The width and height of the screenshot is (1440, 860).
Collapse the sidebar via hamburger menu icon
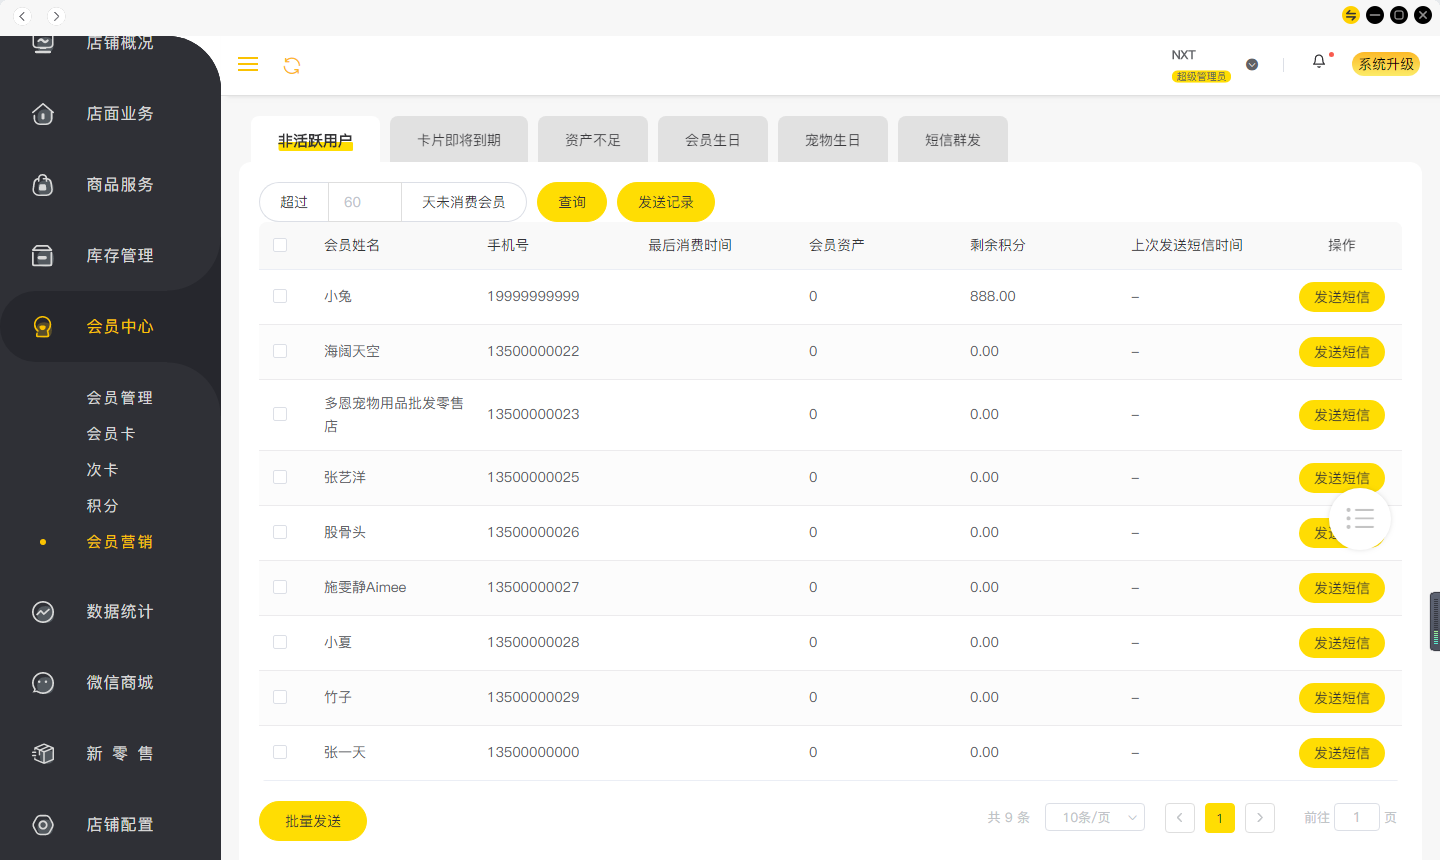click(x=248, y=64)
